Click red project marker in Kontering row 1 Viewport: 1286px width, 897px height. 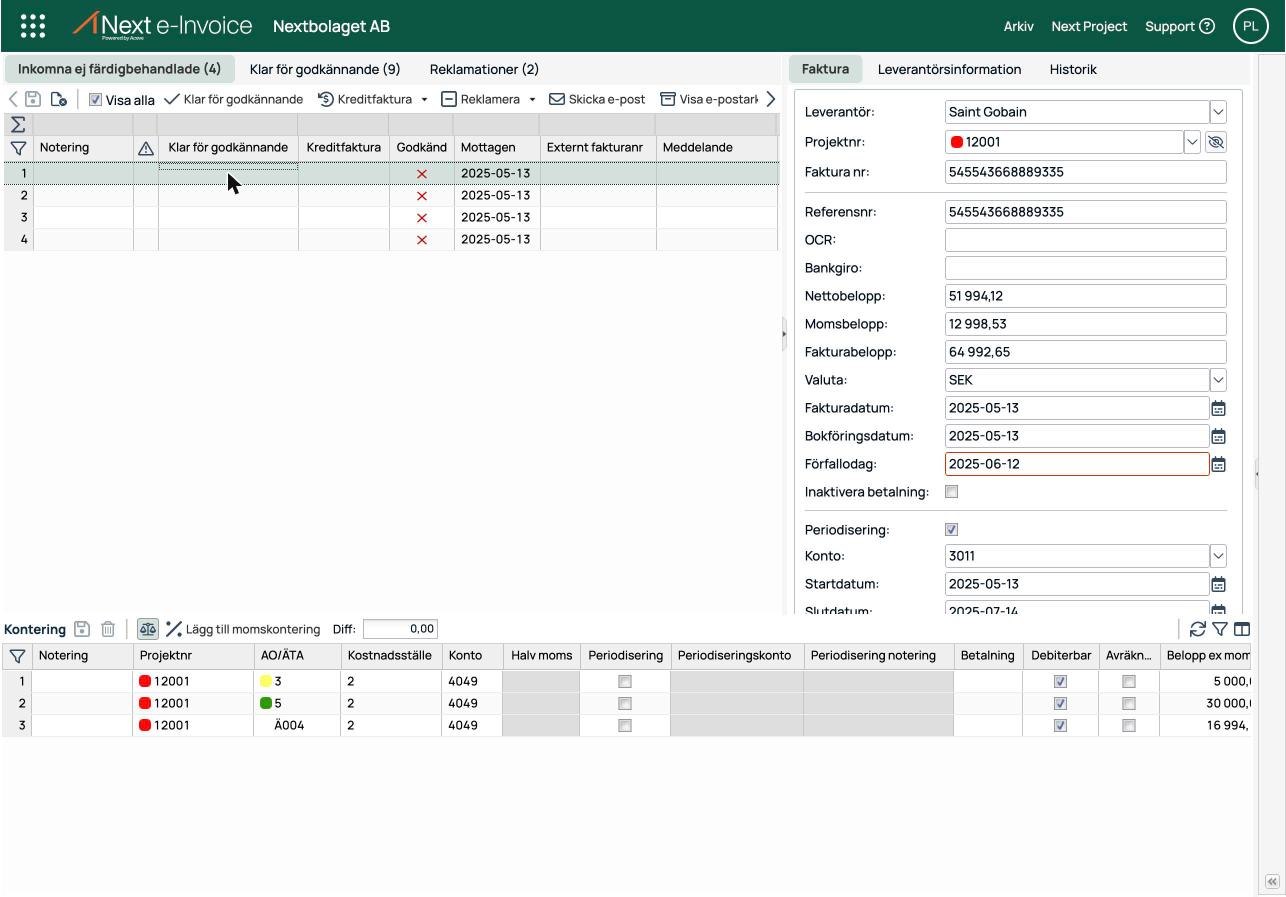coord(145,682)
